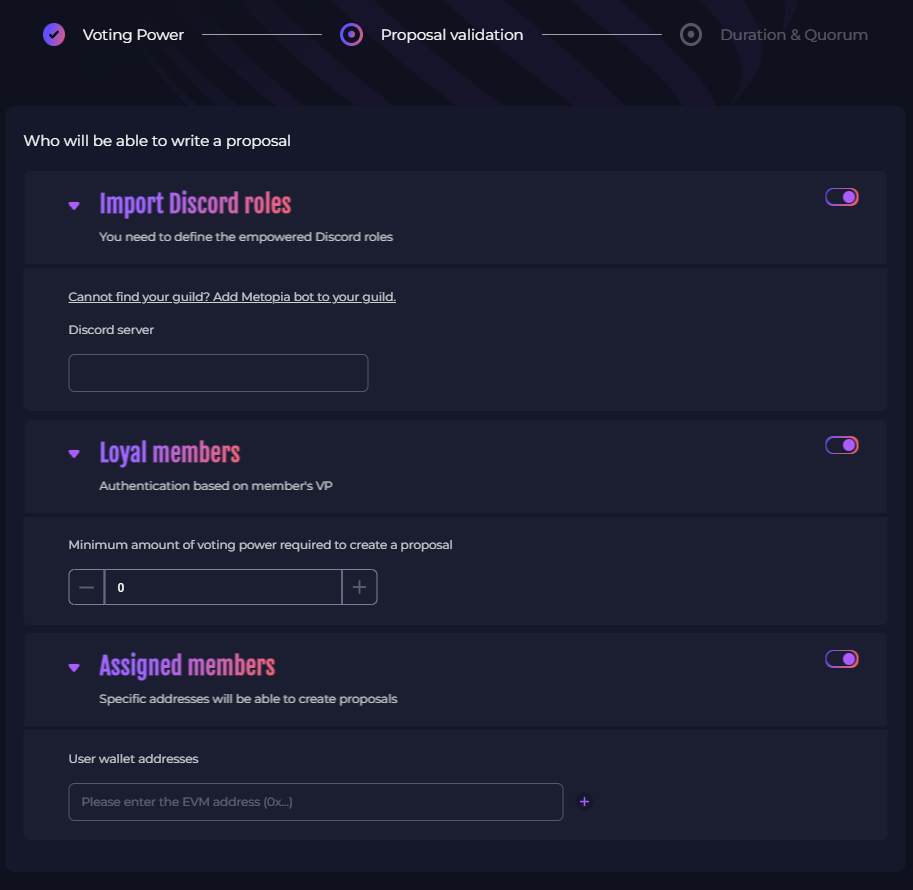Viewport: 913px width, 890px height.
Task: Focus the minimum voting power number field
Action: tap(223, 587)
